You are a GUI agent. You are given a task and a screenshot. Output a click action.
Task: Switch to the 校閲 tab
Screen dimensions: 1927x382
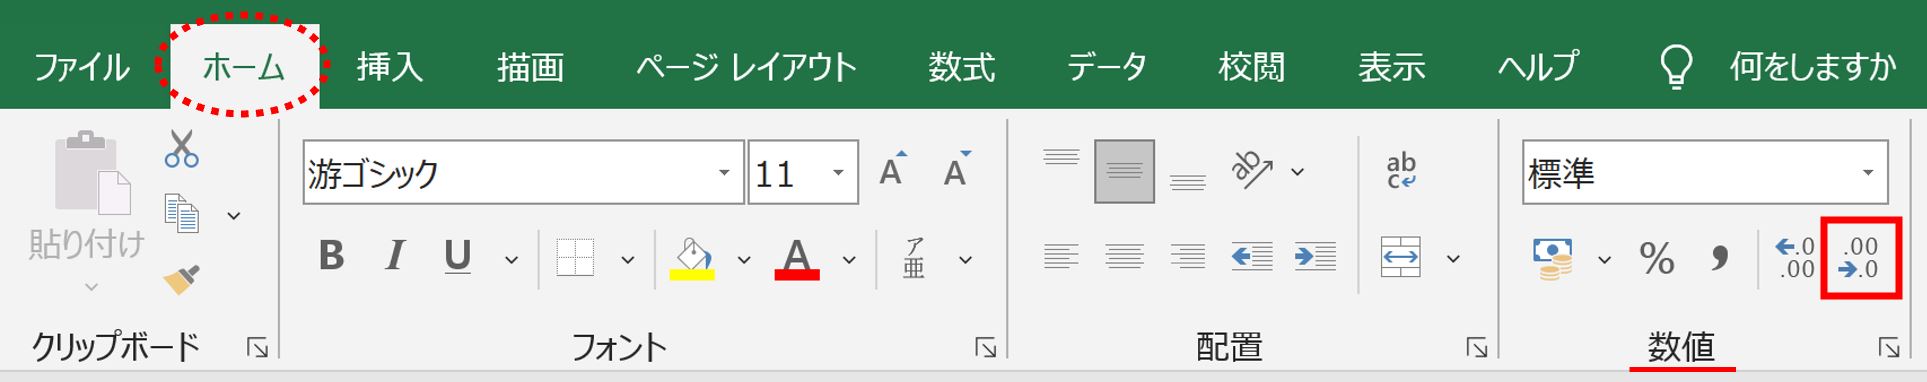pyautogui.click(x=1251, y=67)
